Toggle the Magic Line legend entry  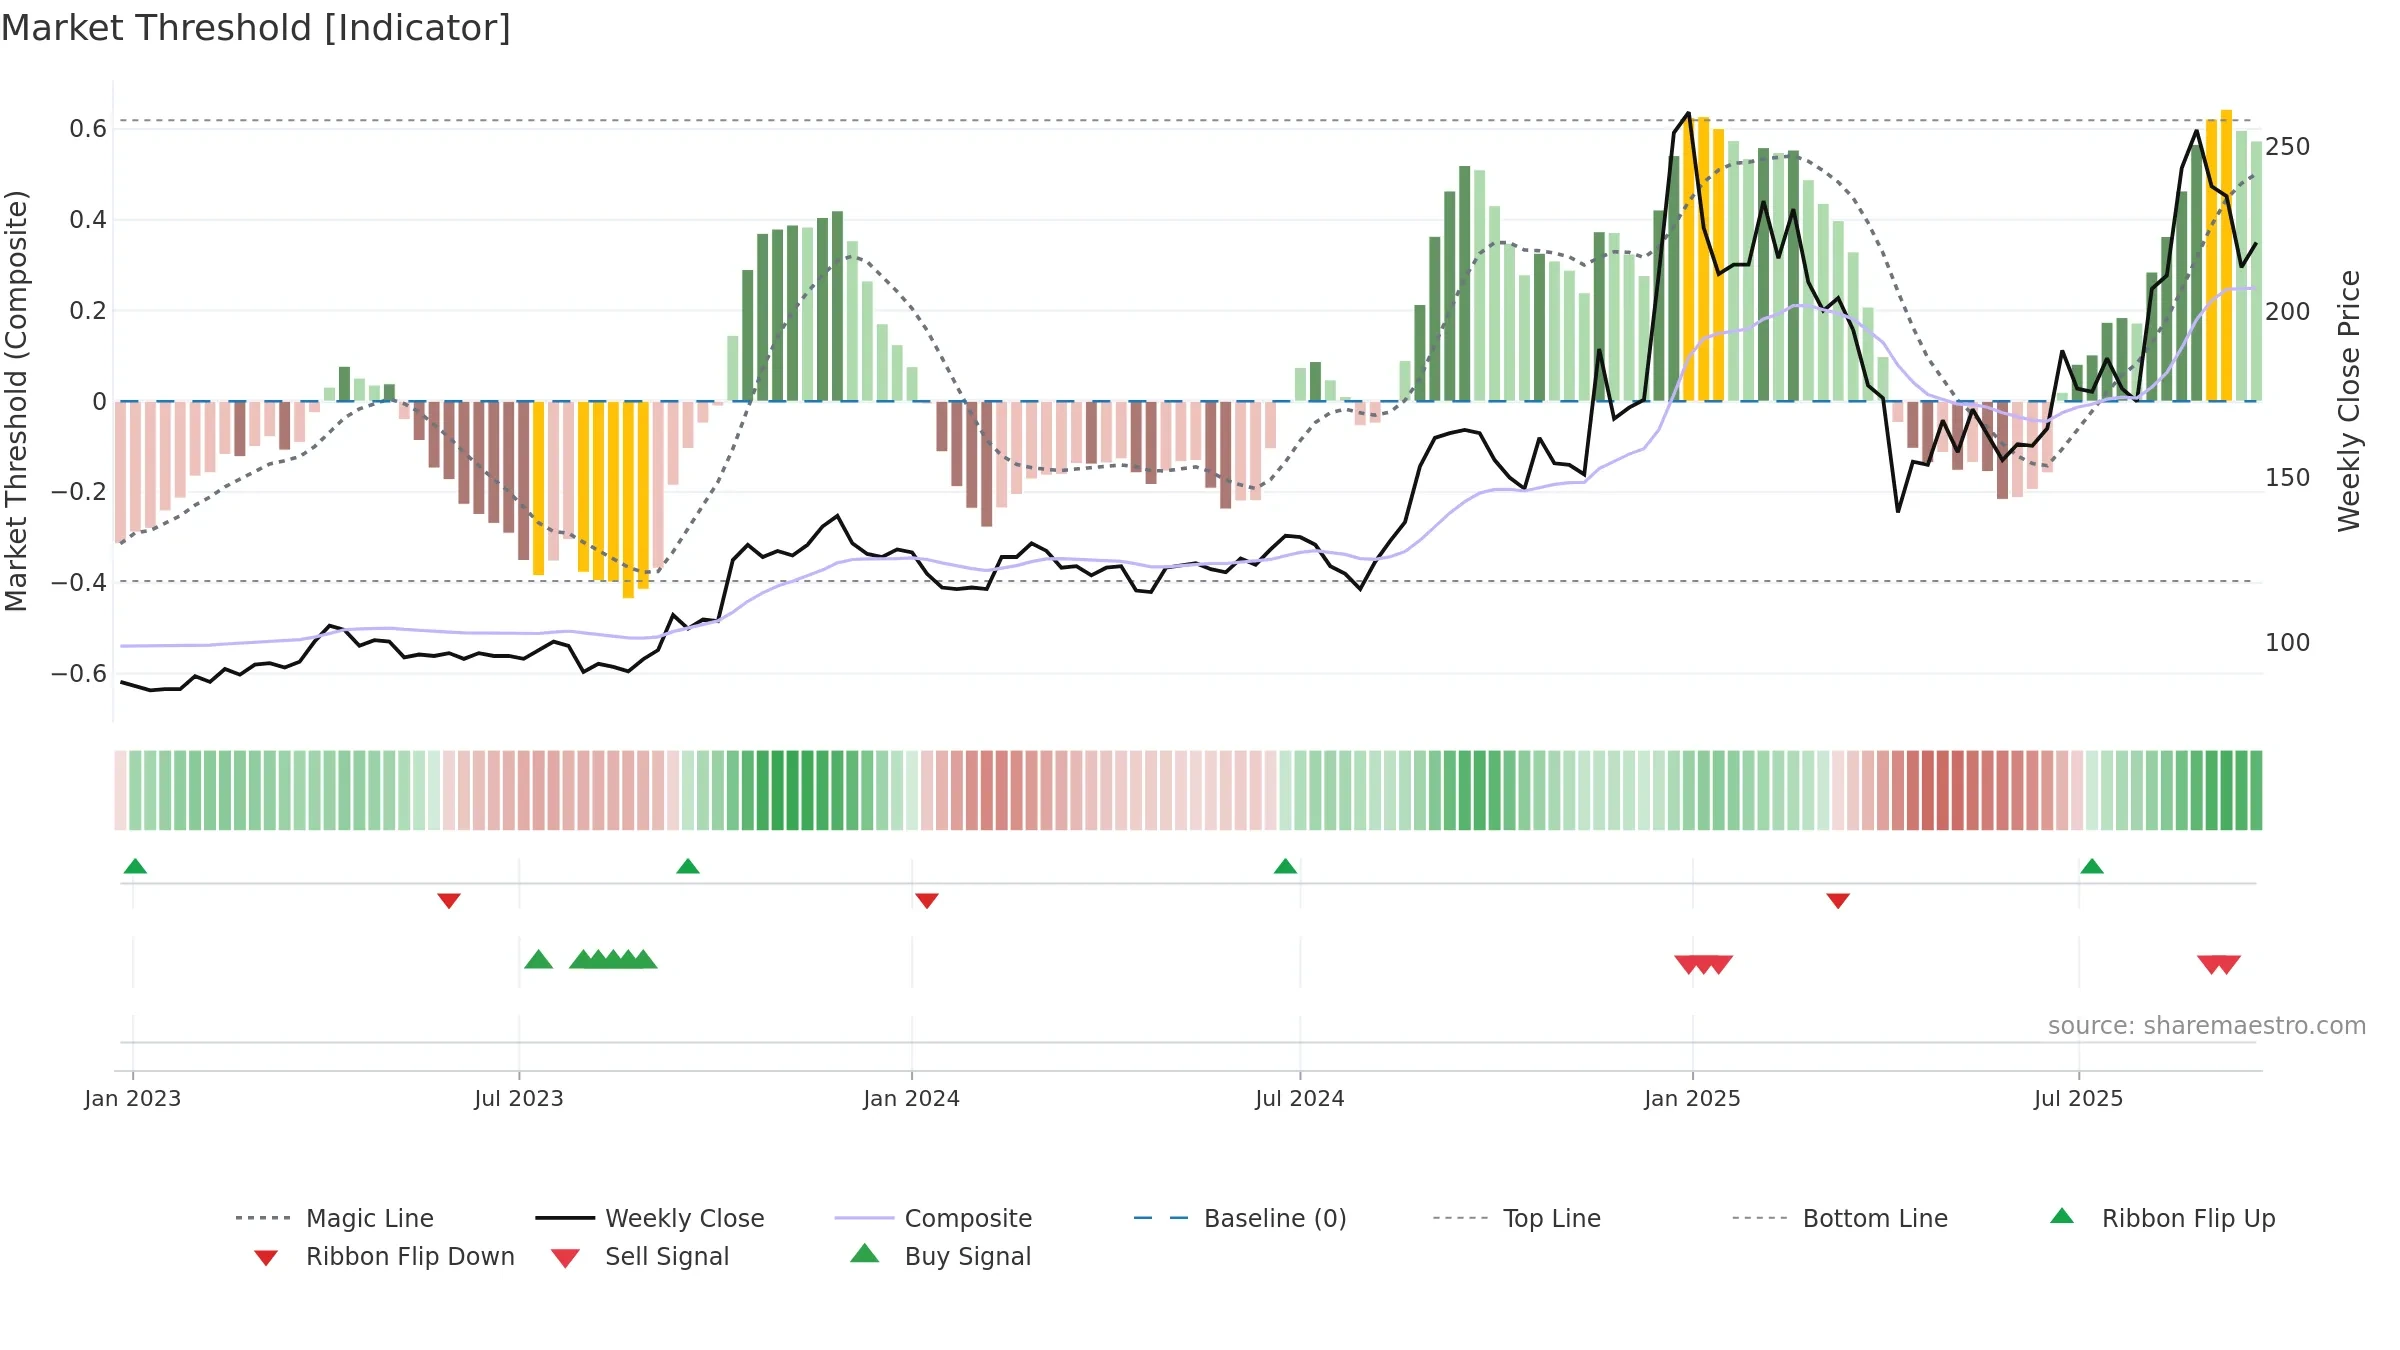334,1218
